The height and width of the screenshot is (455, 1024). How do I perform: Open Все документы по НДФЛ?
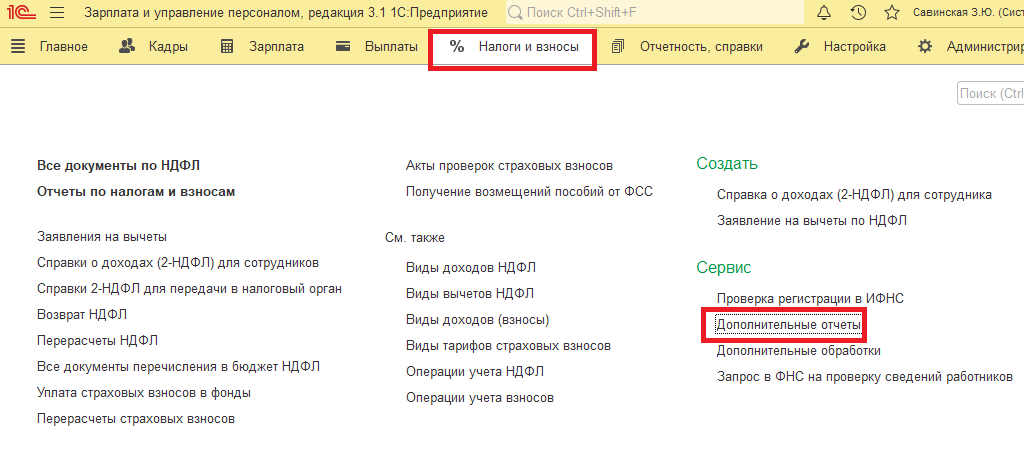118,165
